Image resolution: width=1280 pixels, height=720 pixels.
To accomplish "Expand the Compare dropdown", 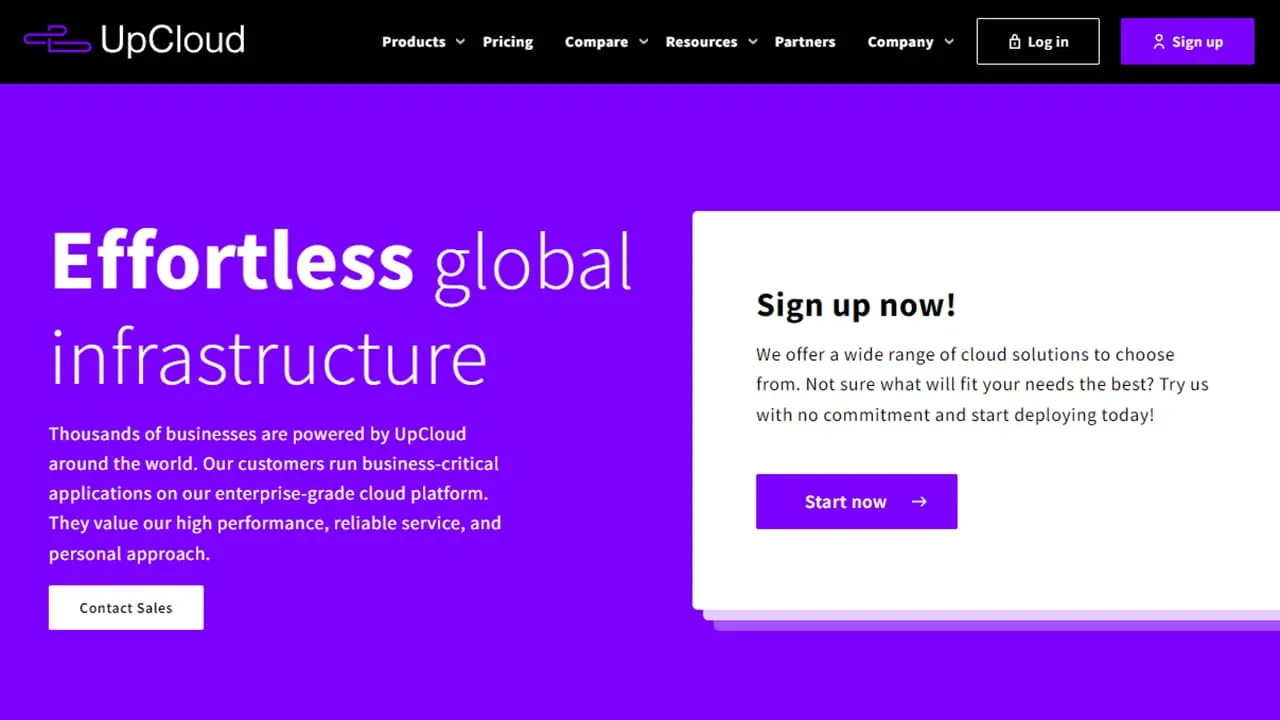I will 642,42.
